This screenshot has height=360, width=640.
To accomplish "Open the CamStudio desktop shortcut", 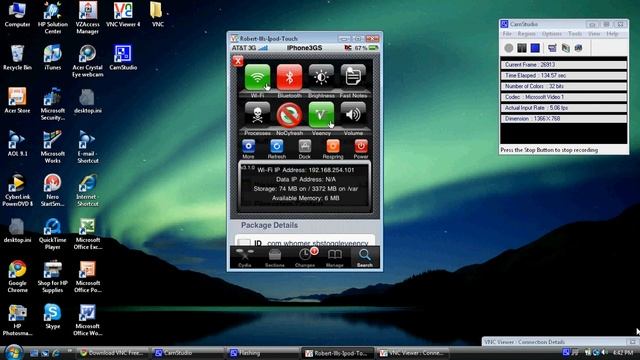I will (x=123, y=58).
